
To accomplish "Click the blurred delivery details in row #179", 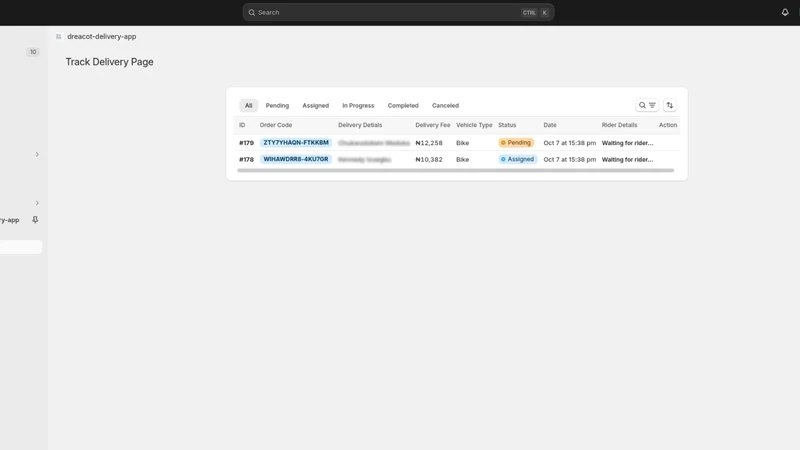I will coord(374,143).
